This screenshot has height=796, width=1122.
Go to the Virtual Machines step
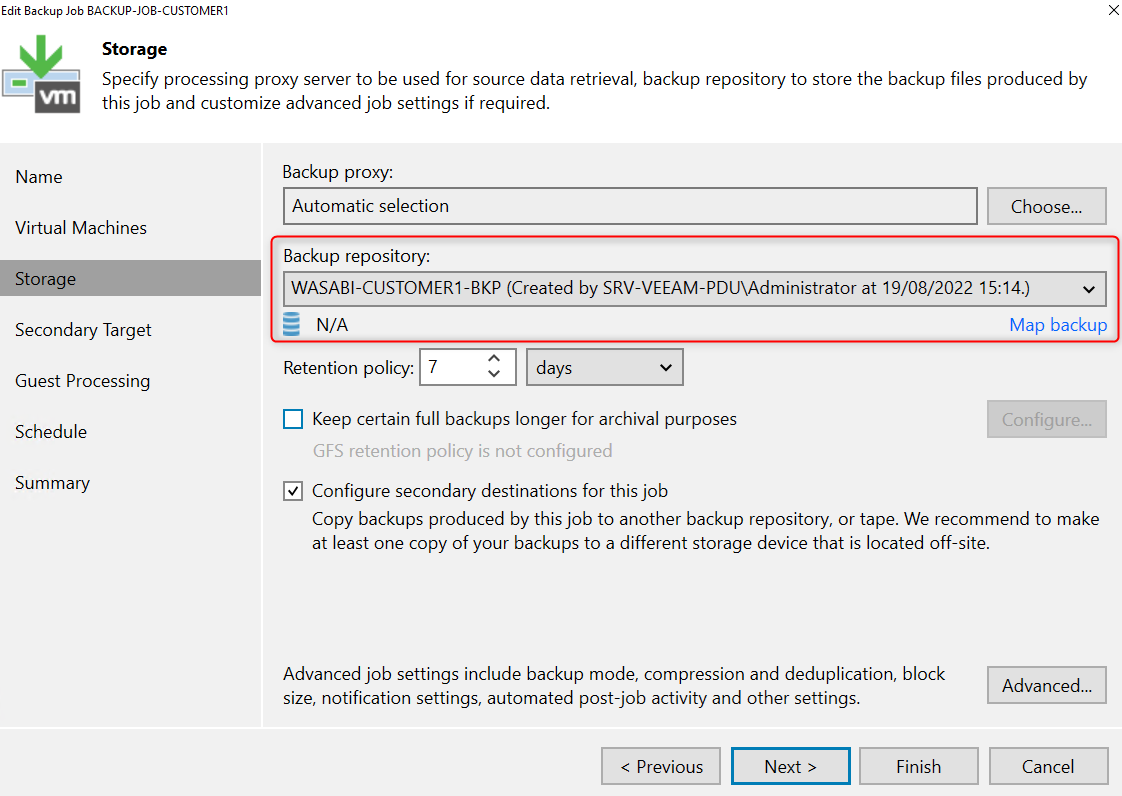(x=81, y=228)
